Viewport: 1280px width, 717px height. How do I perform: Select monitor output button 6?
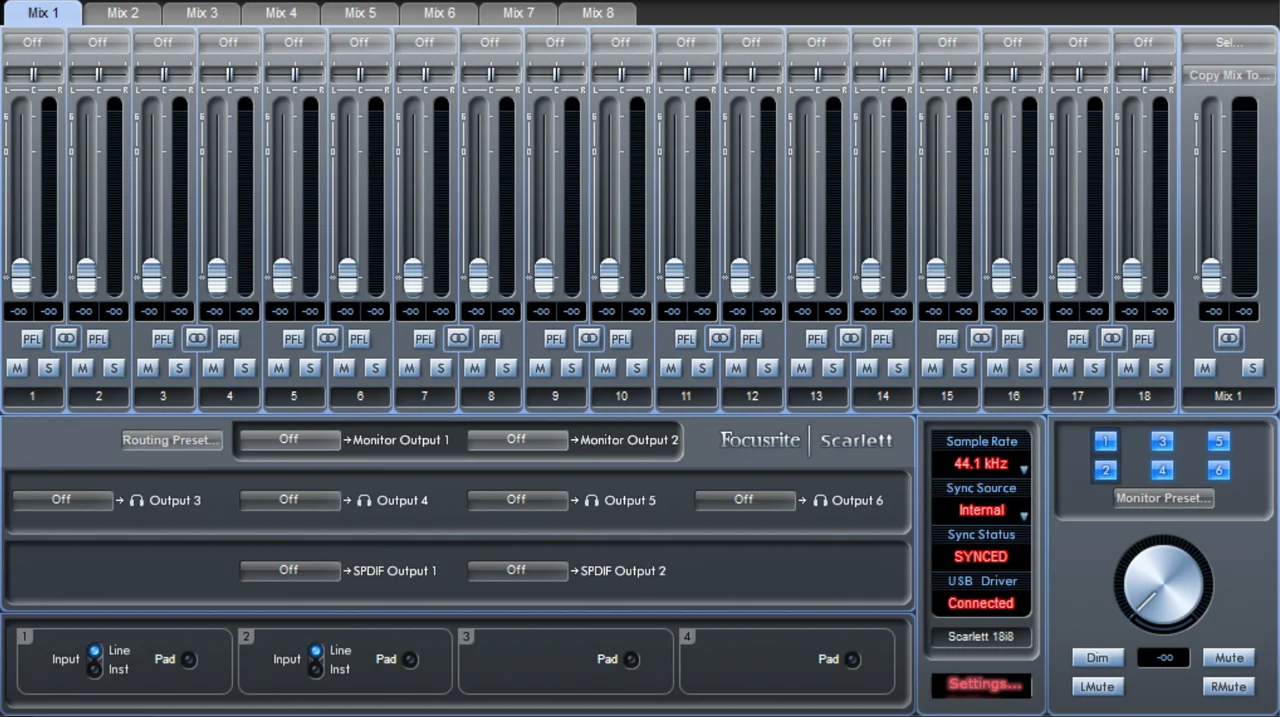click(x=1217, y=470)
